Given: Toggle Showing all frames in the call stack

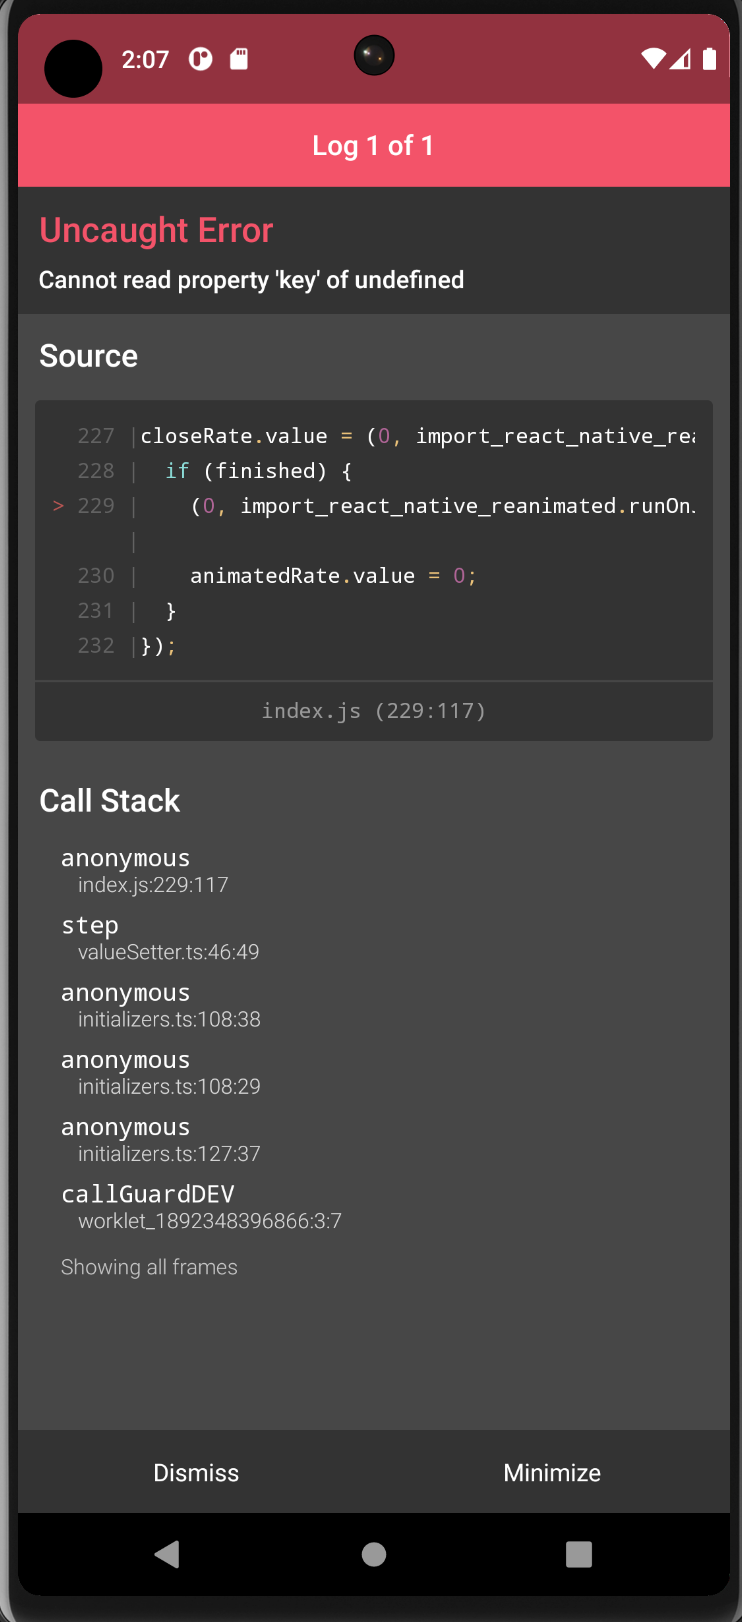Looking at the screenshot, I should pos(149,1267).
